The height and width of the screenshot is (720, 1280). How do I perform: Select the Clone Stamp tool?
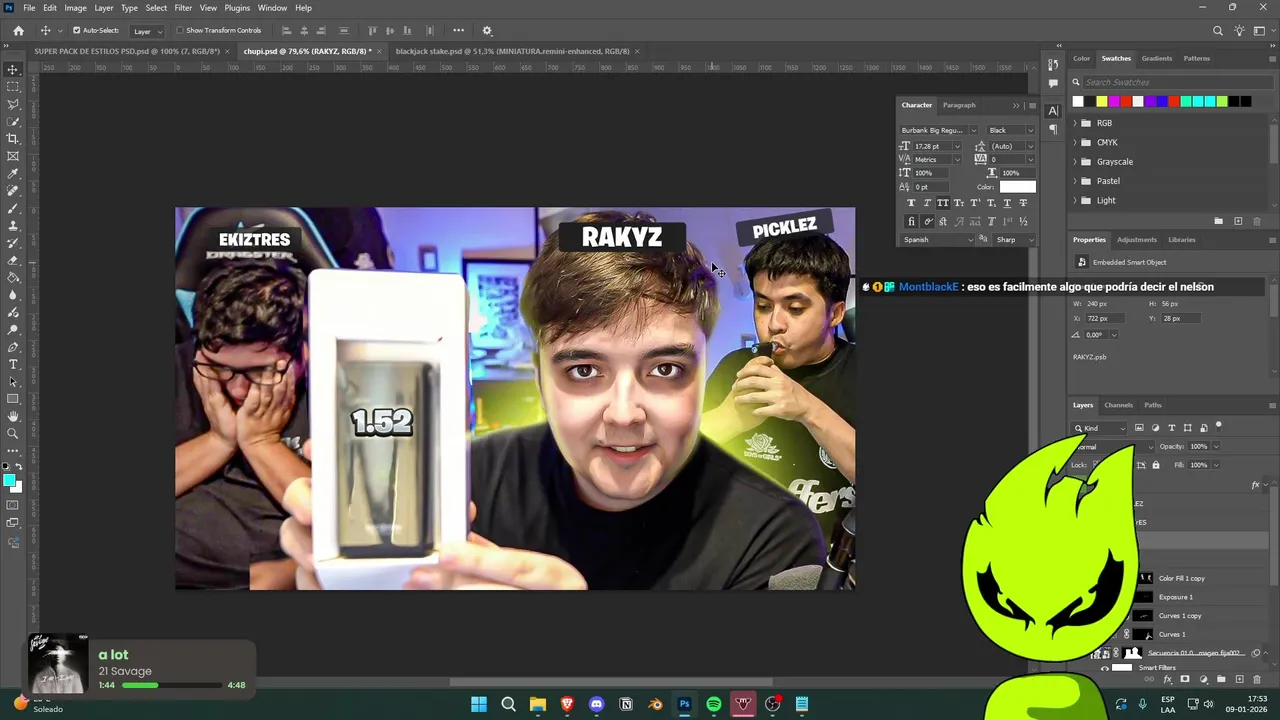(13, 225)
